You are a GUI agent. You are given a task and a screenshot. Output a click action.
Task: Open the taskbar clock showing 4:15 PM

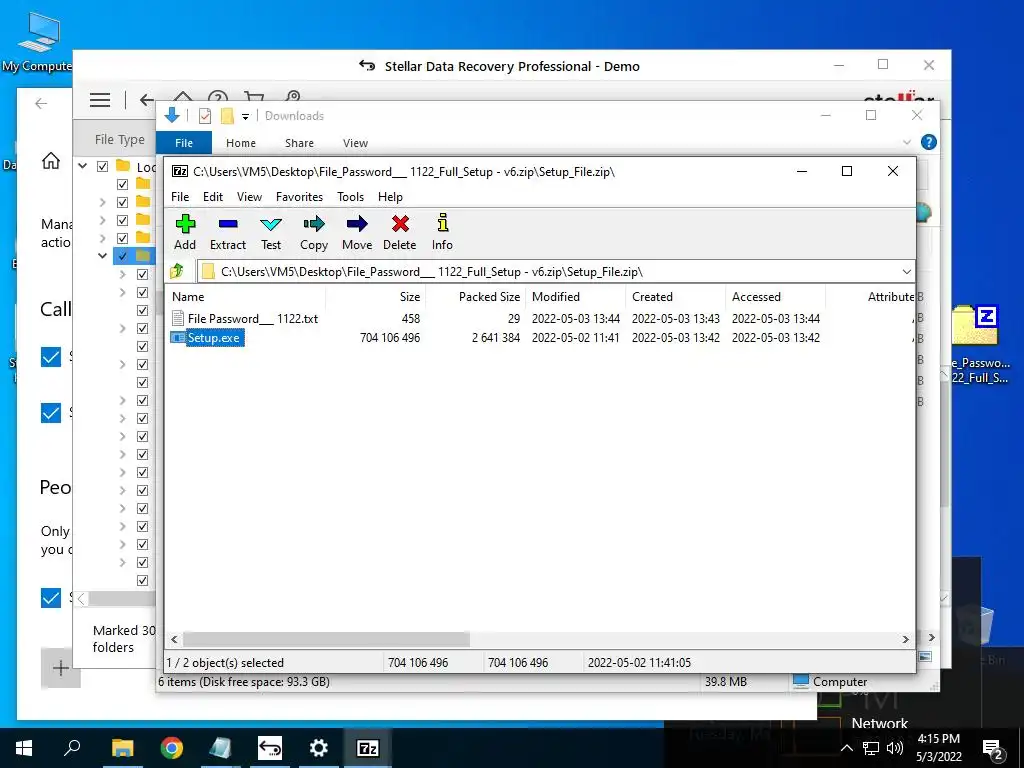(x=938, y=748)
